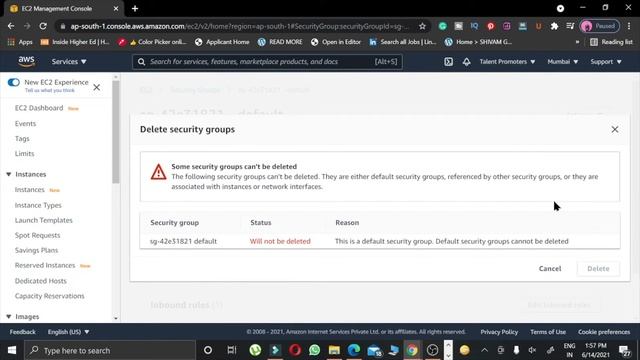Click Windows 'Type here to search' box

coord(110,350)
